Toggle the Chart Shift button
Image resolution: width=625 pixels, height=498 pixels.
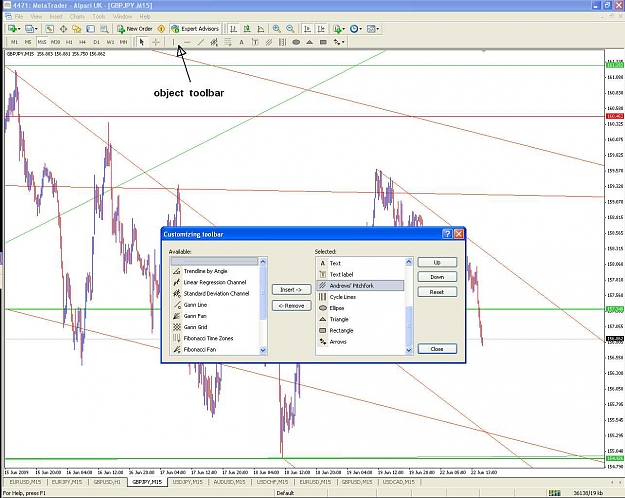pyautogui.click(x=321, y=29)
